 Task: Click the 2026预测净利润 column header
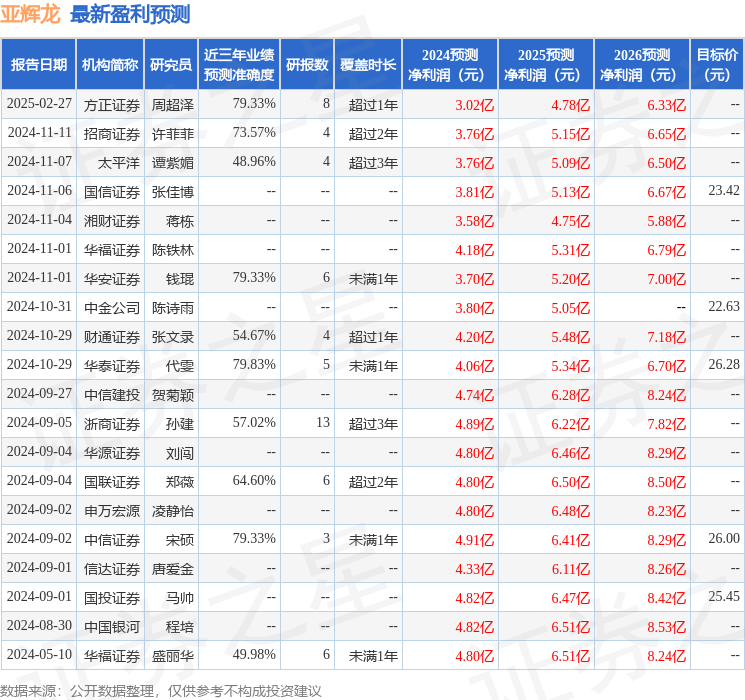pyautogui.click(x=641, y=65)
